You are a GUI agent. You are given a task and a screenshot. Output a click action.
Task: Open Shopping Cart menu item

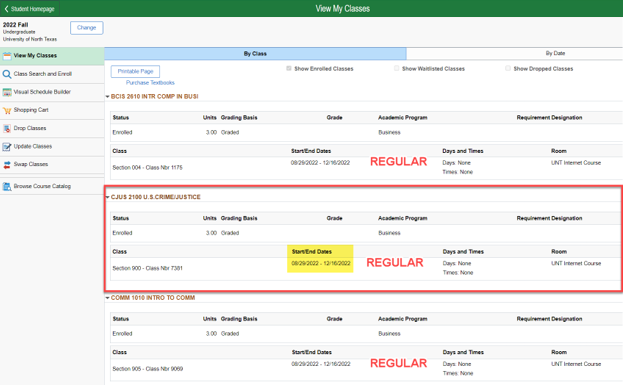(52, 110)
